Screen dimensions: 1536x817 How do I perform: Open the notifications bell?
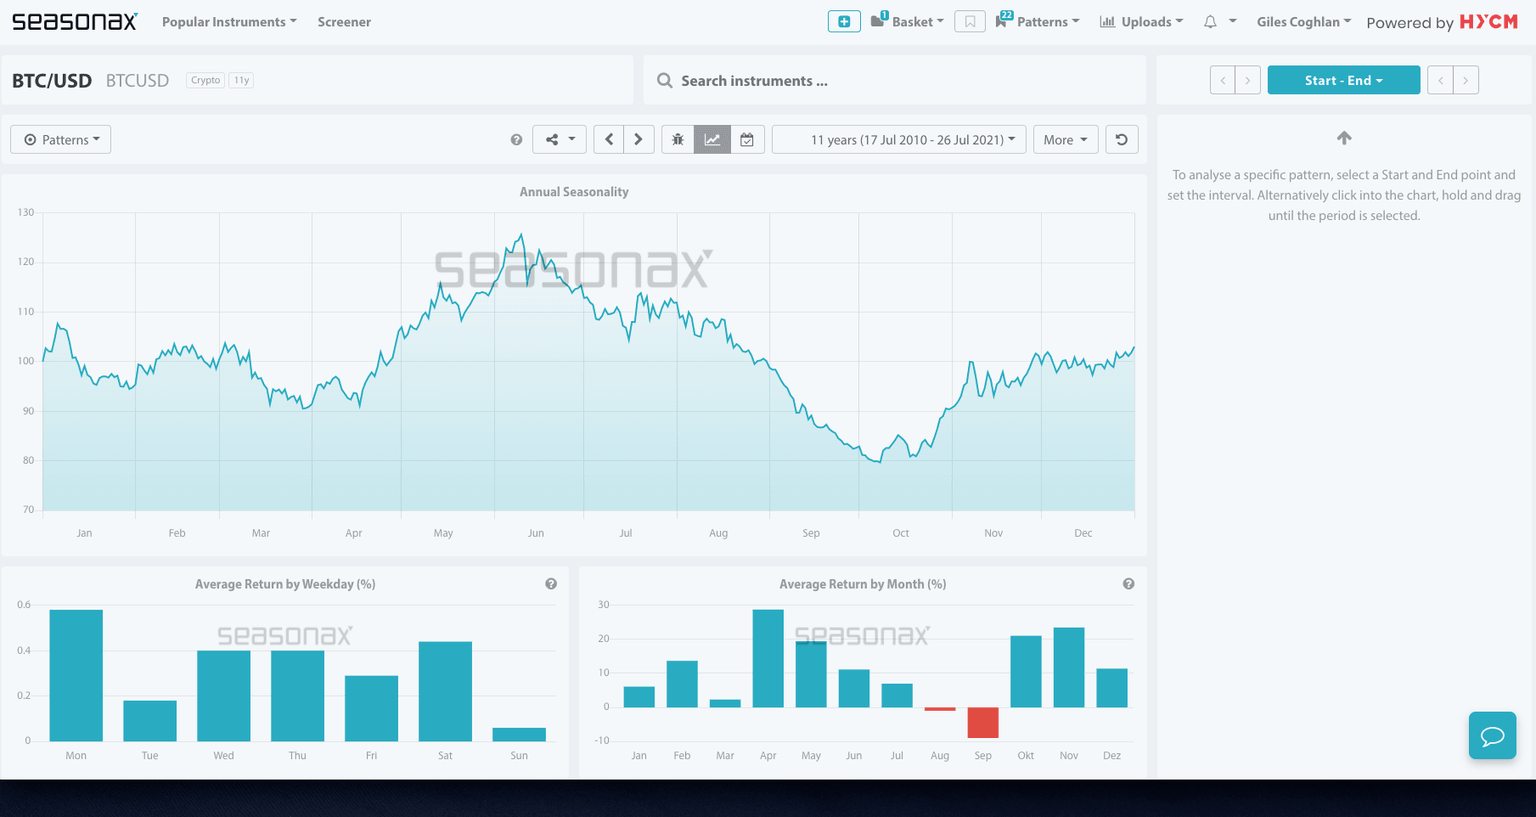(1210, 21)
